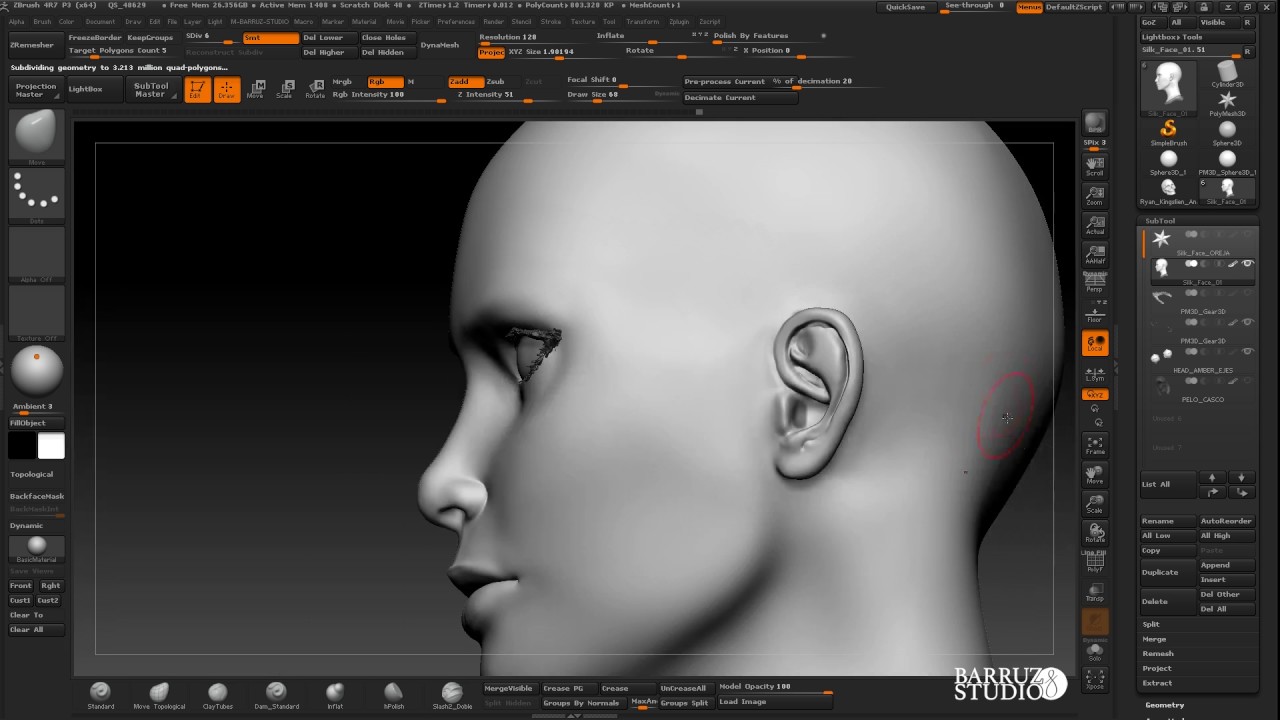Expand the Remesh section
This screenshot has height=720, width=1280.
pos(1158,654)
